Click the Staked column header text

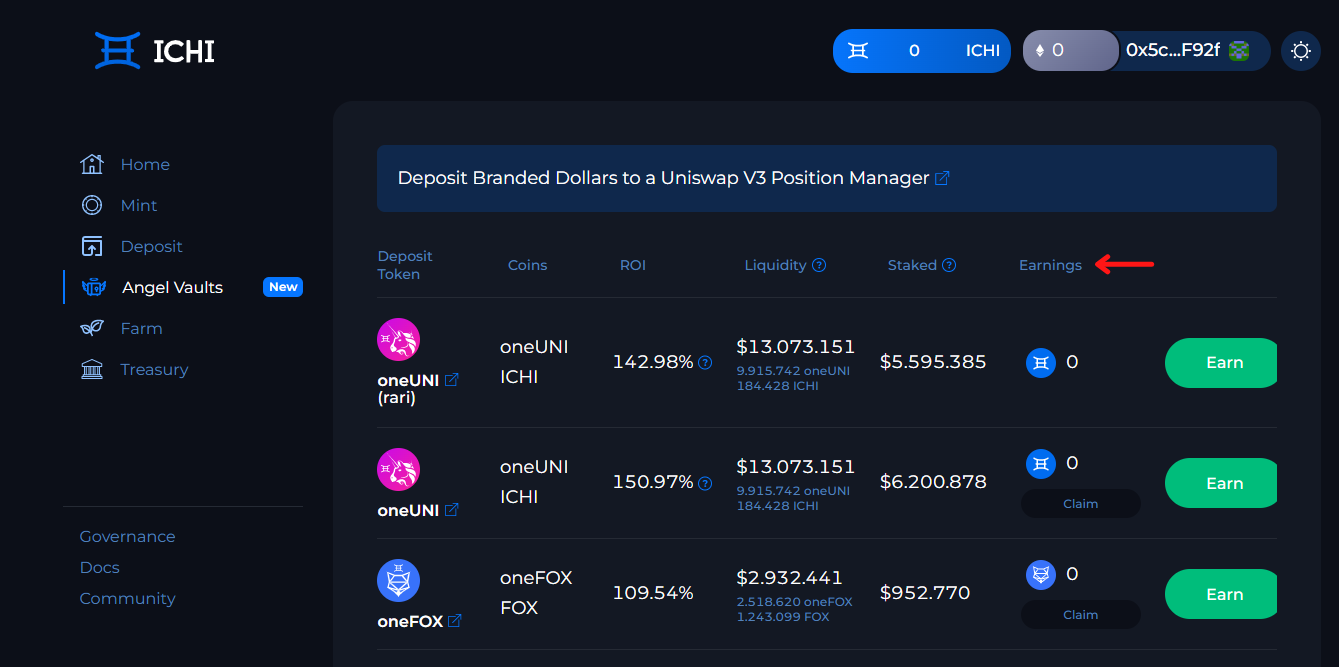pos(912,265)
